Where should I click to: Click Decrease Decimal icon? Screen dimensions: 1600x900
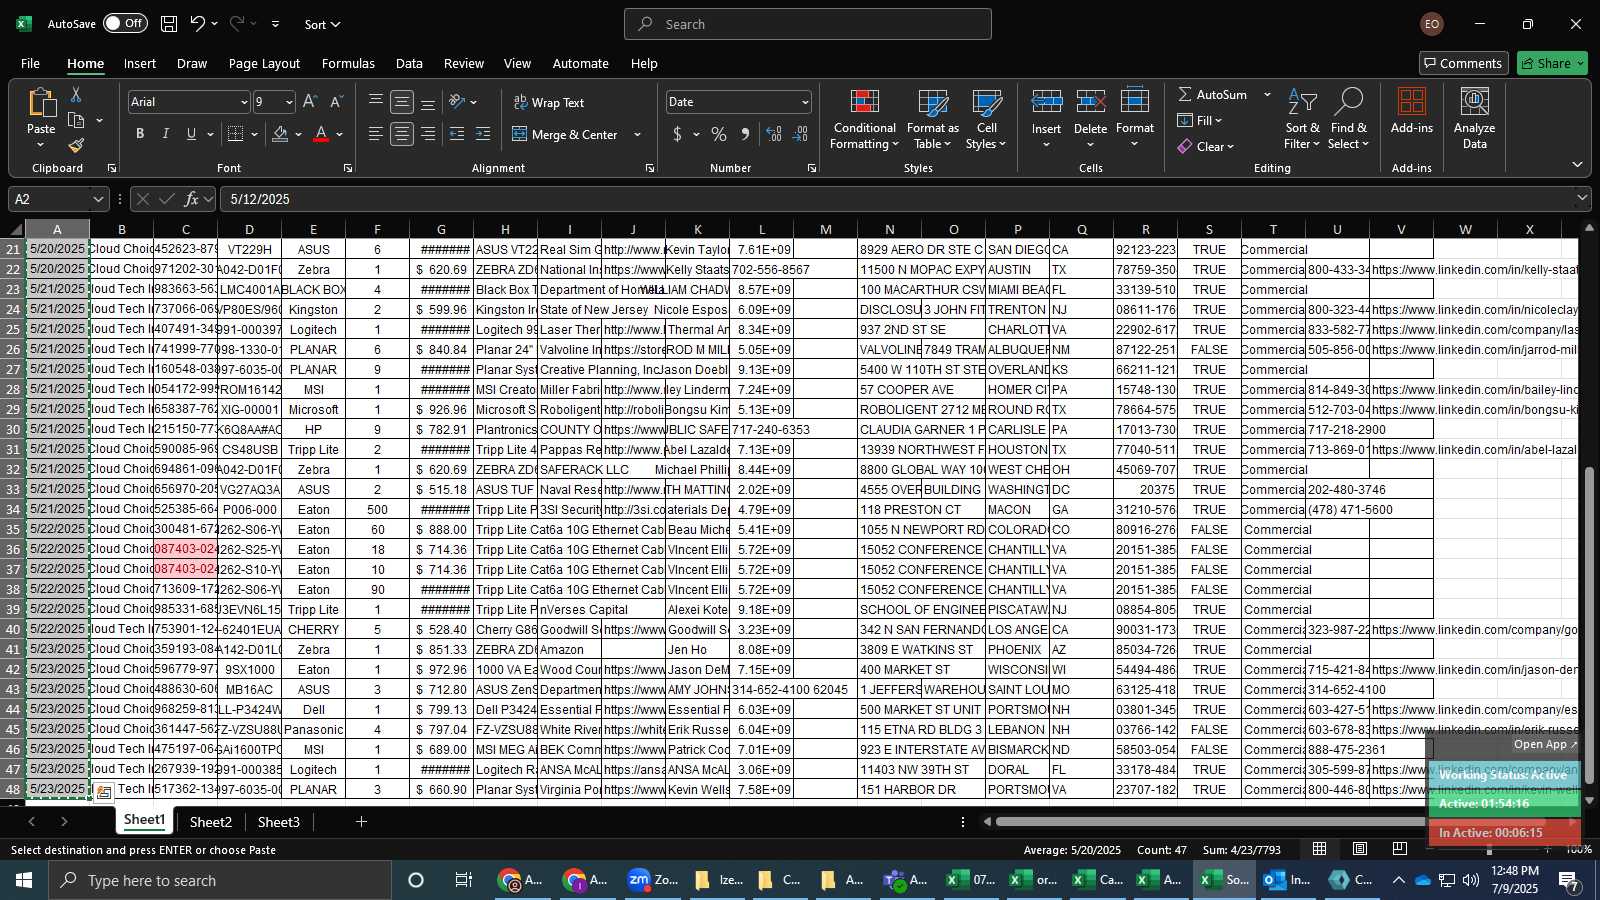[800, 134]
